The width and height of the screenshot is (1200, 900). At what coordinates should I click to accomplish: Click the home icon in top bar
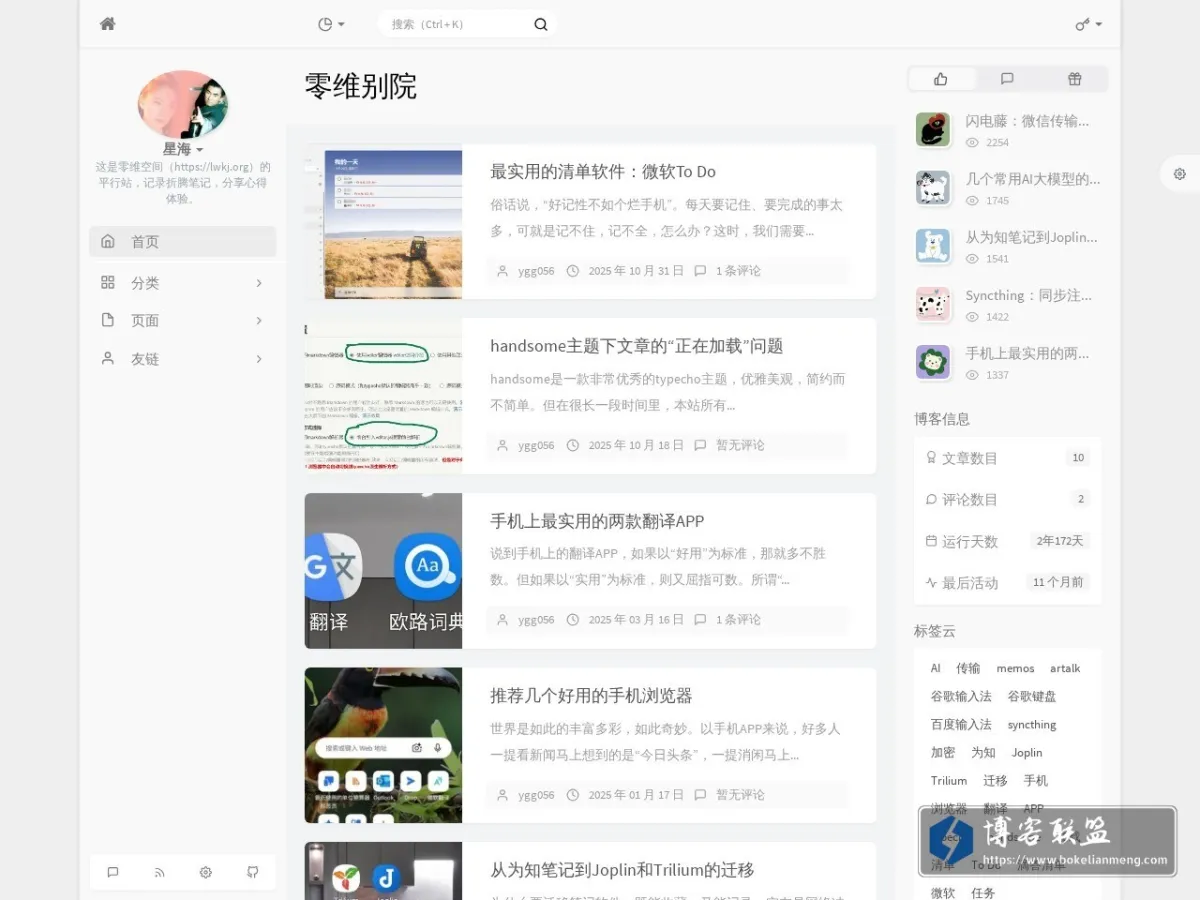coord(108,24)
